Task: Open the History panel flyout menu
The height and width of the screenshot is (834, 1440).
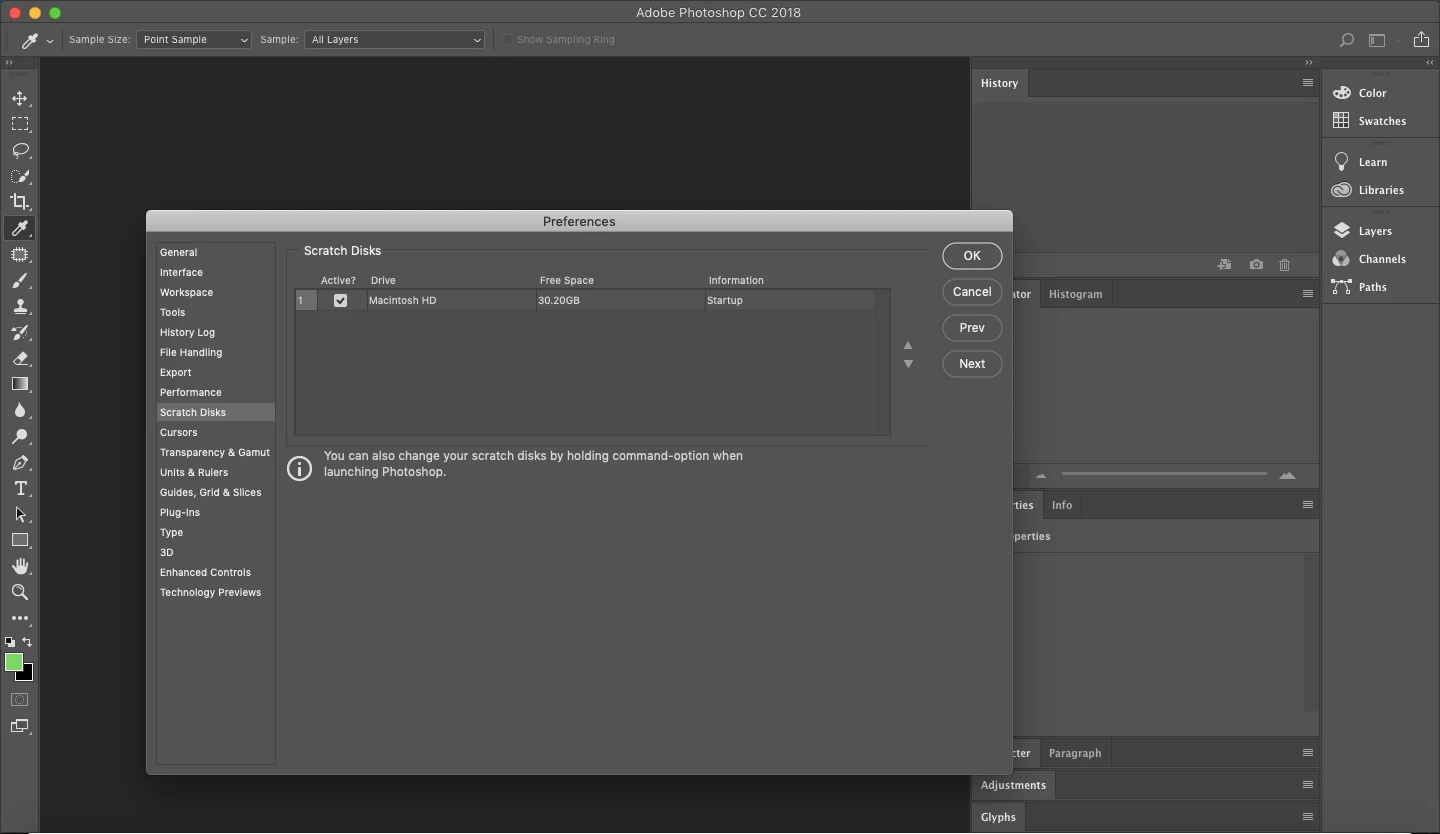Action: click(x=1307, y=83)
